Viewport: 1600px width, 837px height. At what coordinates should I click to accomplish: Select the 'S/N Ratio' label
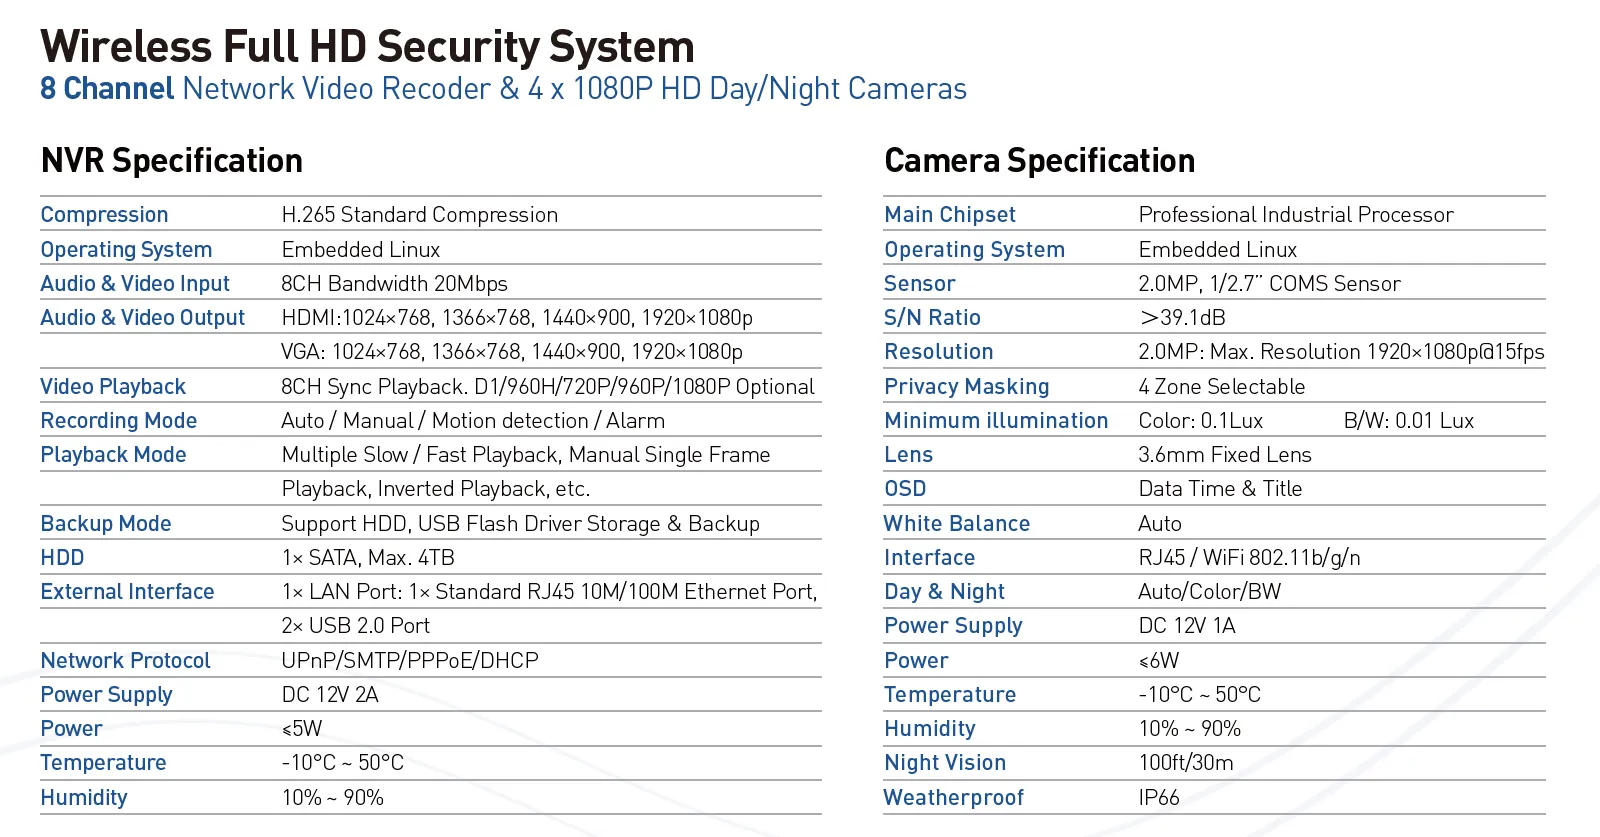pos(932,318)
